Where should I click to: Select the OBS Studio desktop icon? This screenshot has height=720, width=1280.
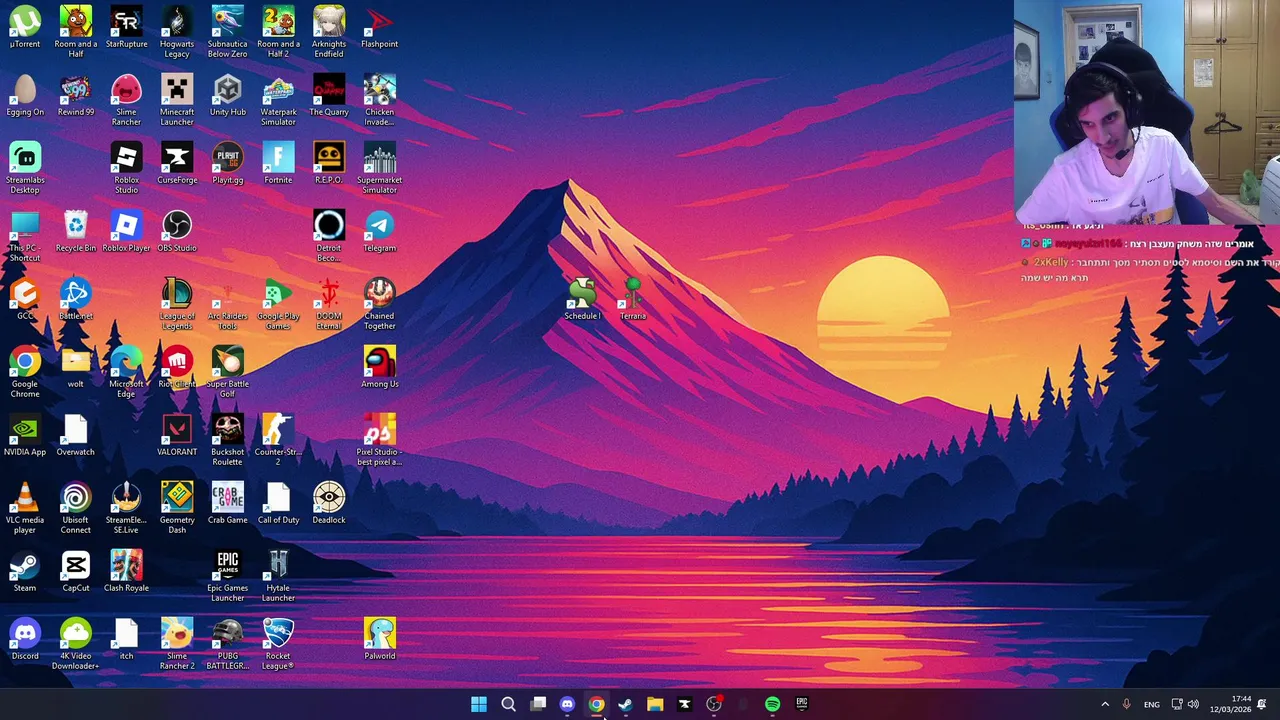click(x=177, y=231)
